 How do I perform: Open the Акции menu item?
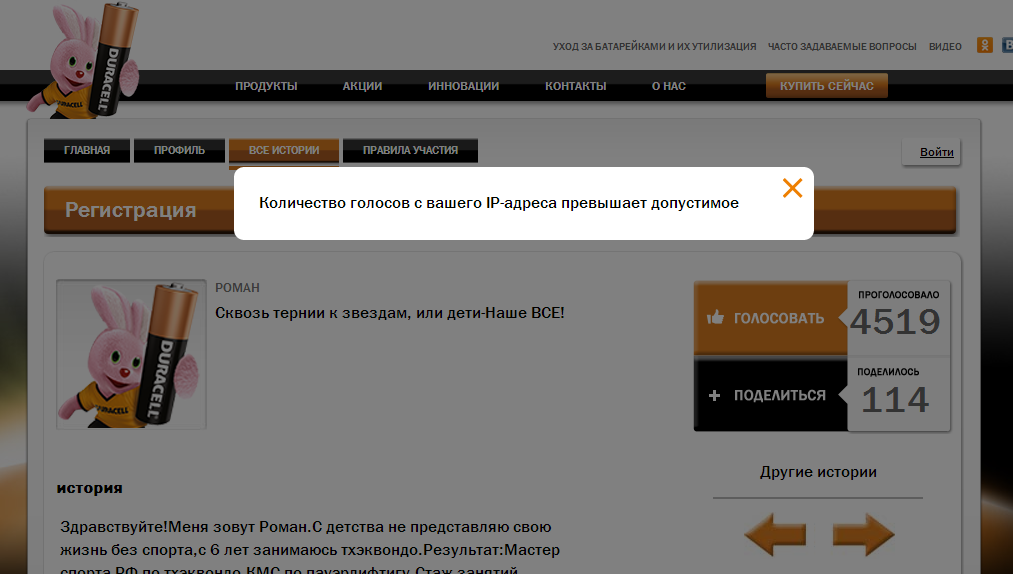(362, 86)
